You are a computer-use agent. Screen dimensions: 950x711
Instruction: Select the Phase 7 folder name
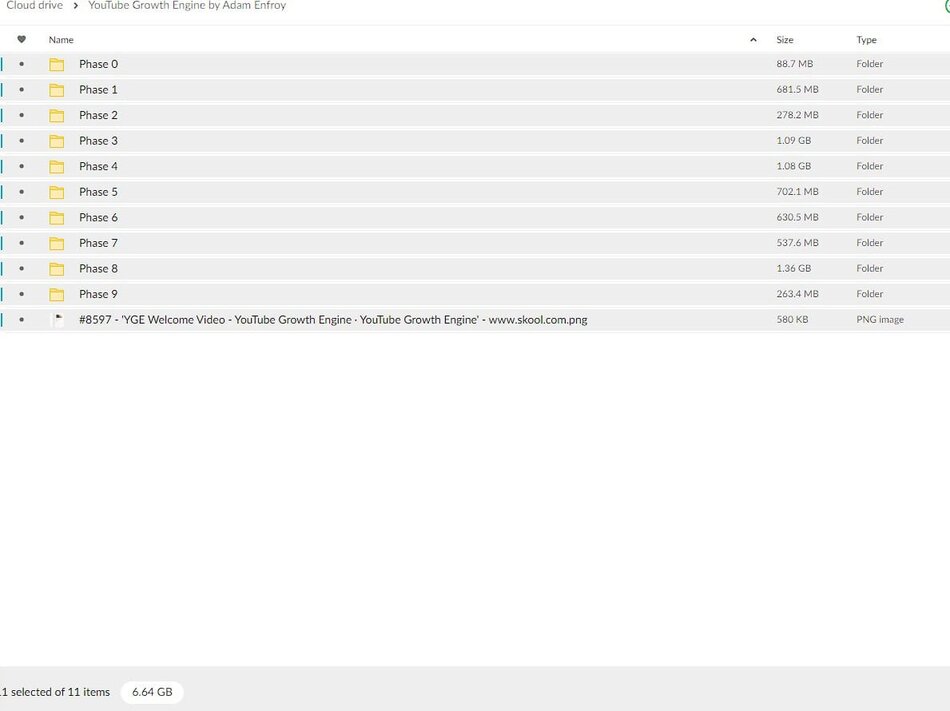pyautogui.click(x=98, y=243)
